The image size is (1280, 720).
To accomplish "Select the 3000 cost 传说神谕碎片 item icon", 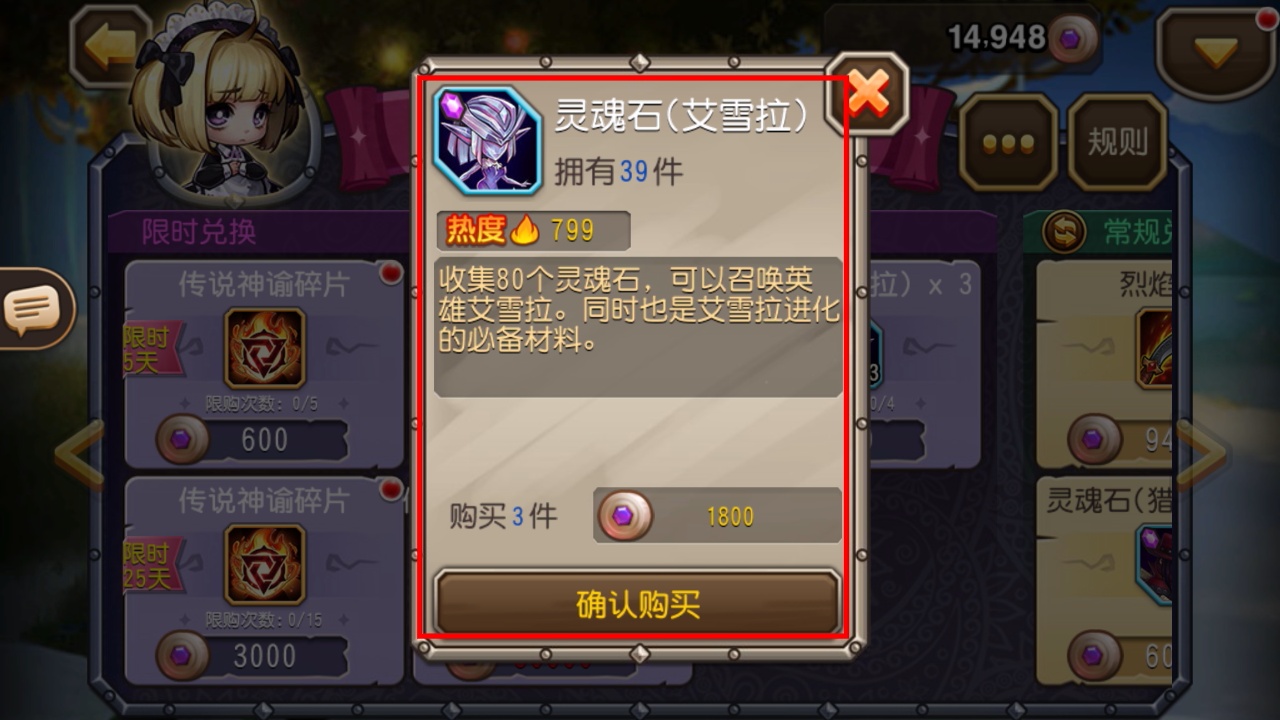I will pos(264,564).
